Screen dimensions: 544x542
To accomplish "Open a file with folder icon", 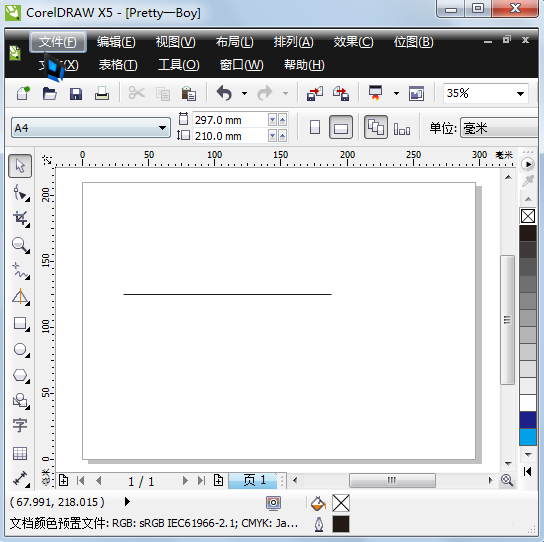I will pyautogui.click(x=49, y=93).
